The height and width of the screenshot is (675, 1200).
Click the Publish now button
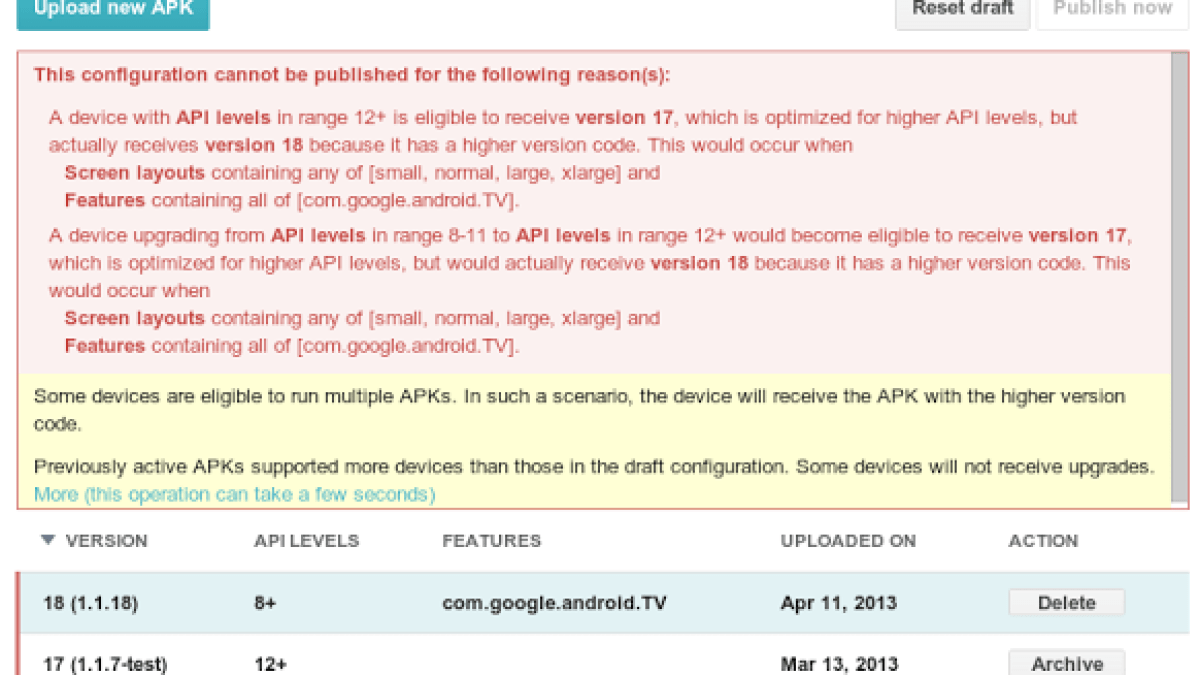point(1112,10)
